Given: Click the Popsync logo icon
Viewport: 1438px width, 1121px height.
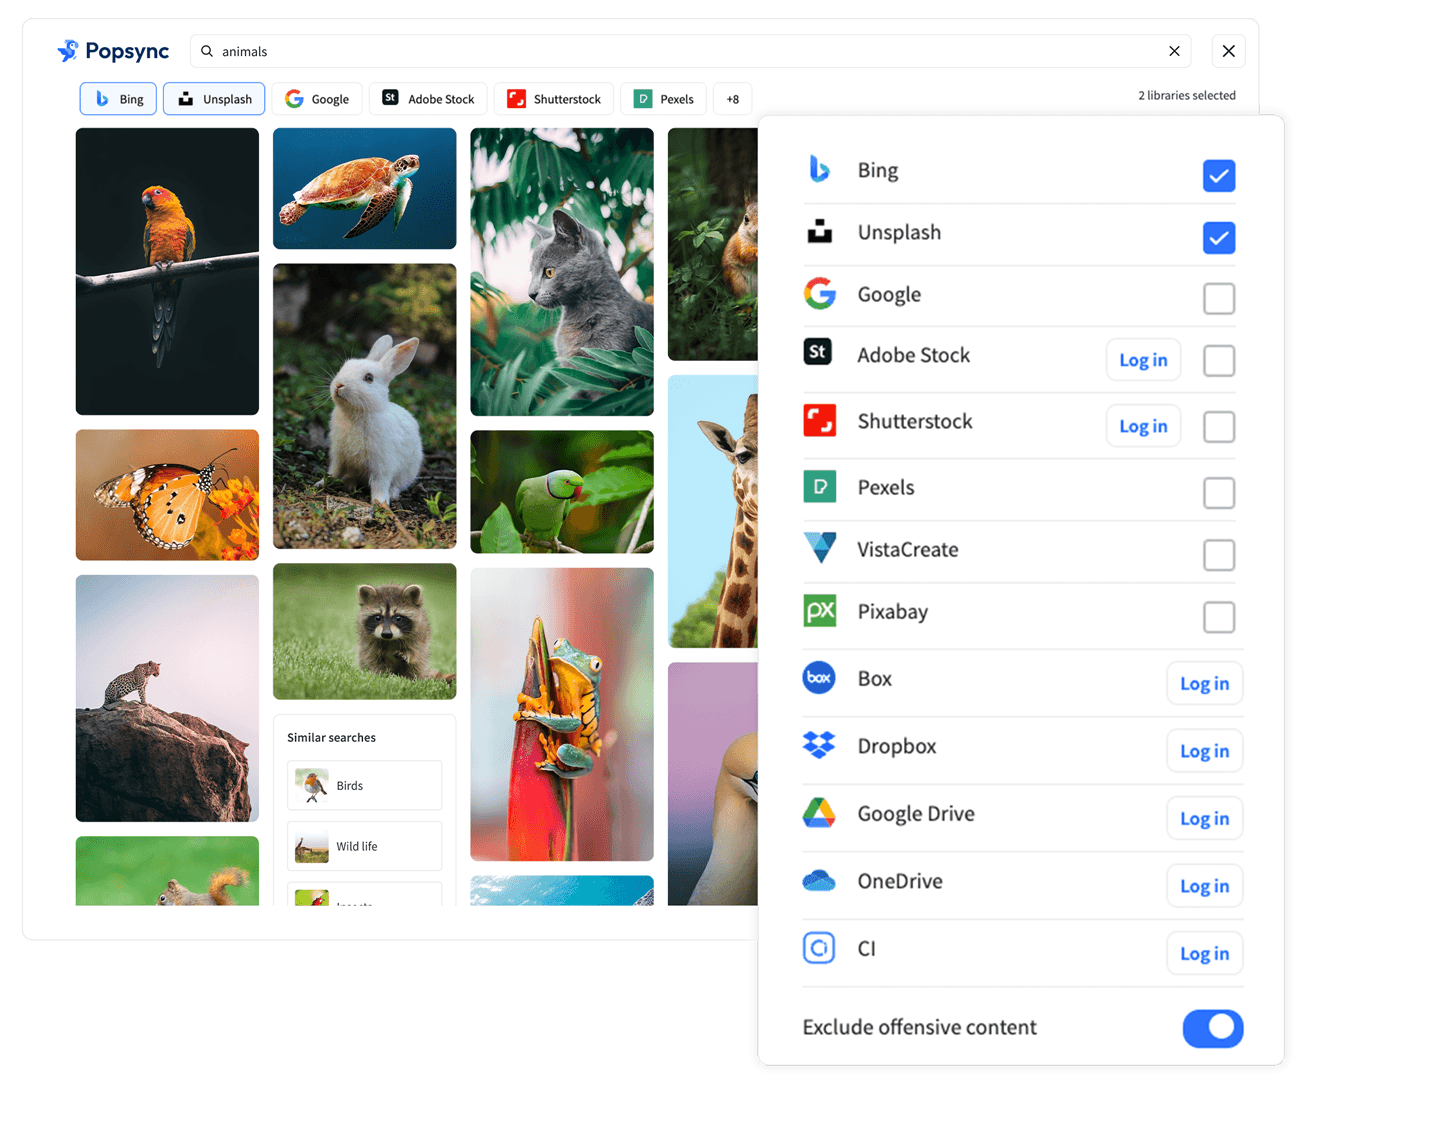Looking at the screenshot, I should (x=68, y=51).
